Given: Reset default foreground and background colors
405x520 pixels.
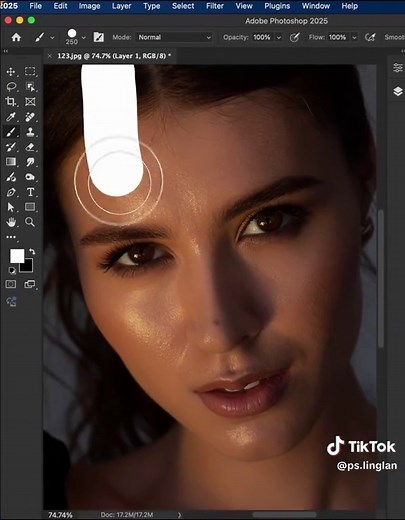Looking at the screenshot, I should pyautogui.click(x=12, y=270).
